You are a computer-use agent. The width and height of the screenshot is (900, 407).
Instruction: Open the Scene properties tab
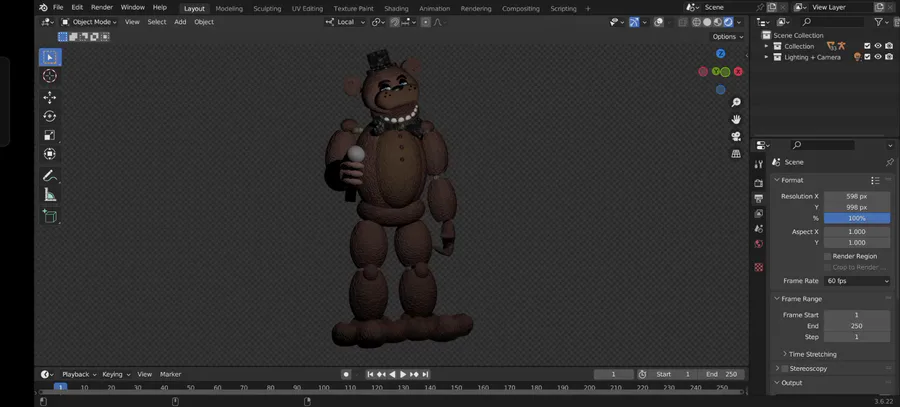[759, 228]
